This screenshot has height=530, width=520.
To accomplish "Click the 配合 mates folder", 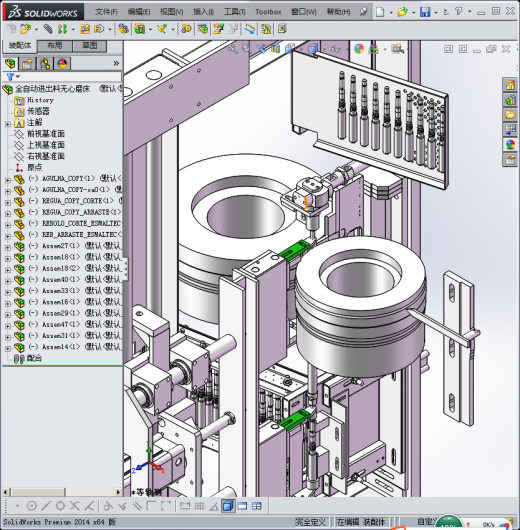I will coord(34,358).
